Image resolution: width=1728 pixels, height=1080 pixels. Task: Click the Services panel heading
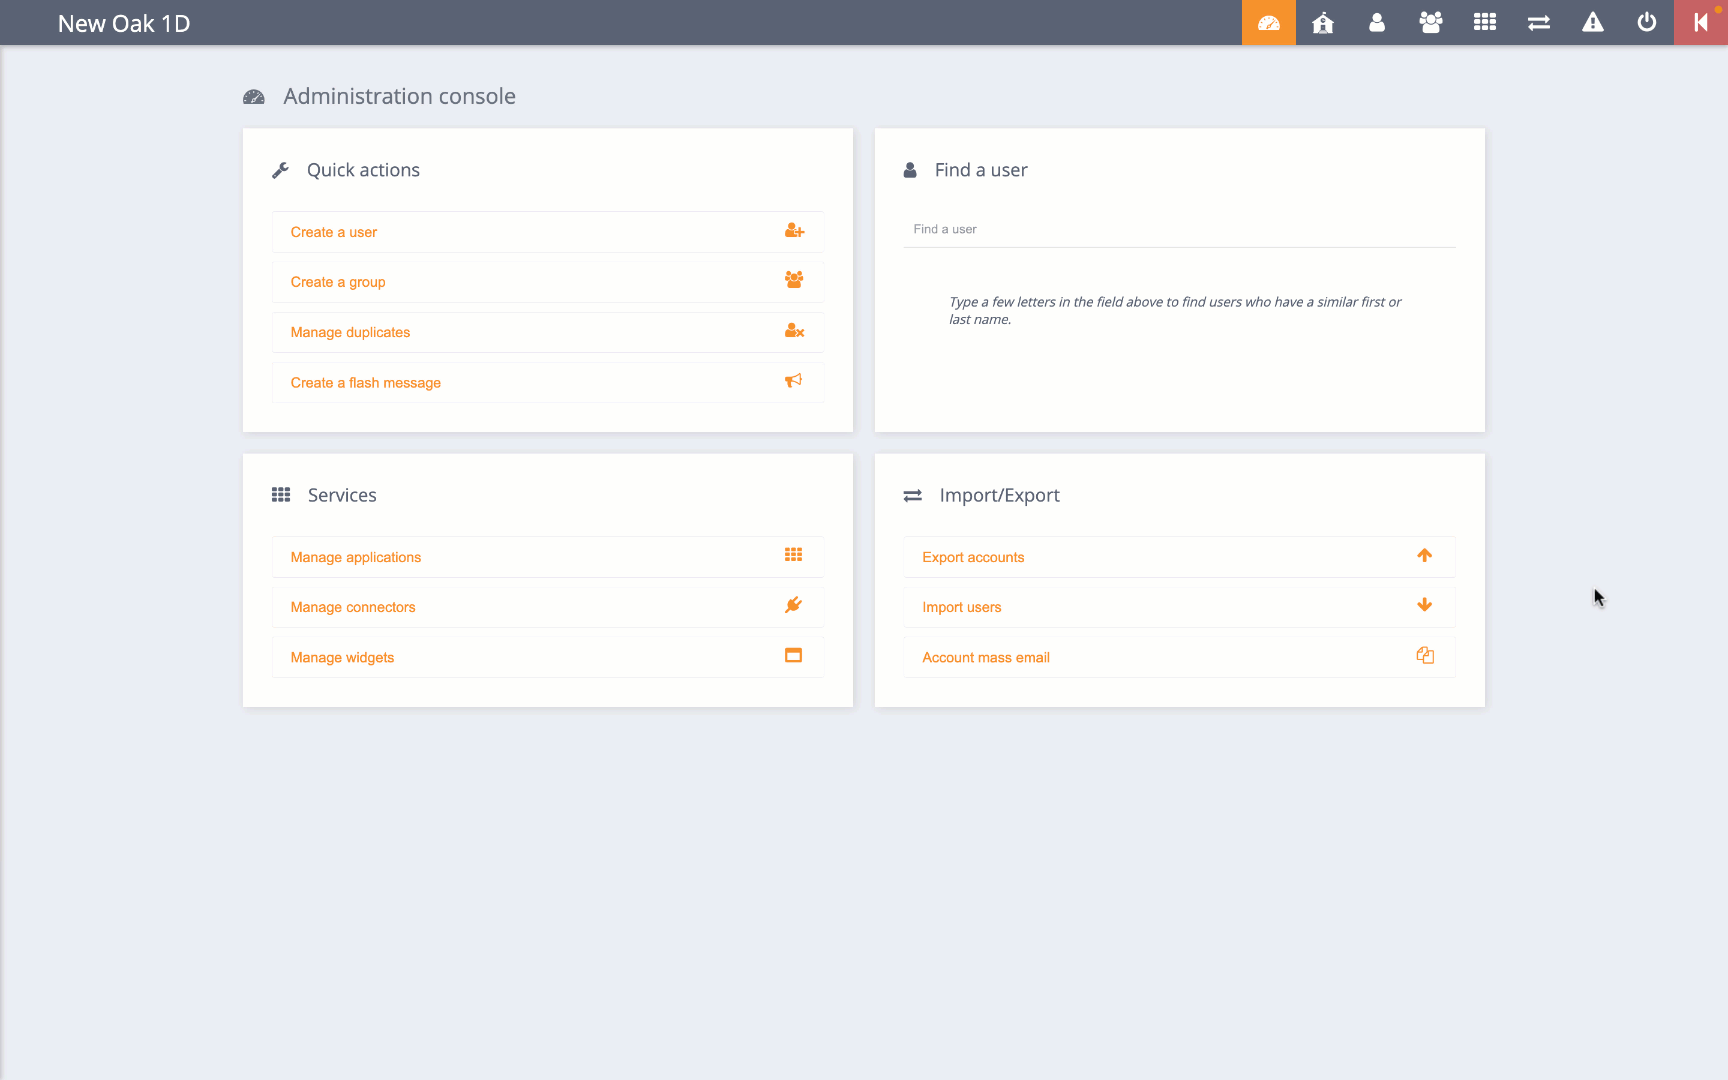[342, 495]
